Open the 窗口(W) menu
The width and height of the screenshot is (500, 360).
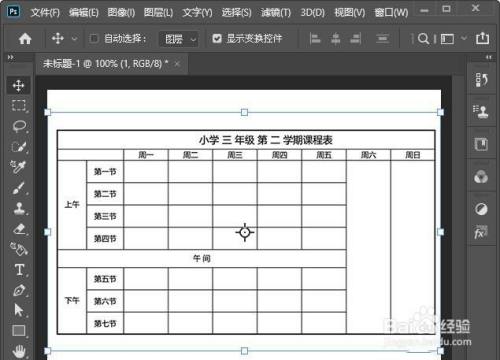391,13
